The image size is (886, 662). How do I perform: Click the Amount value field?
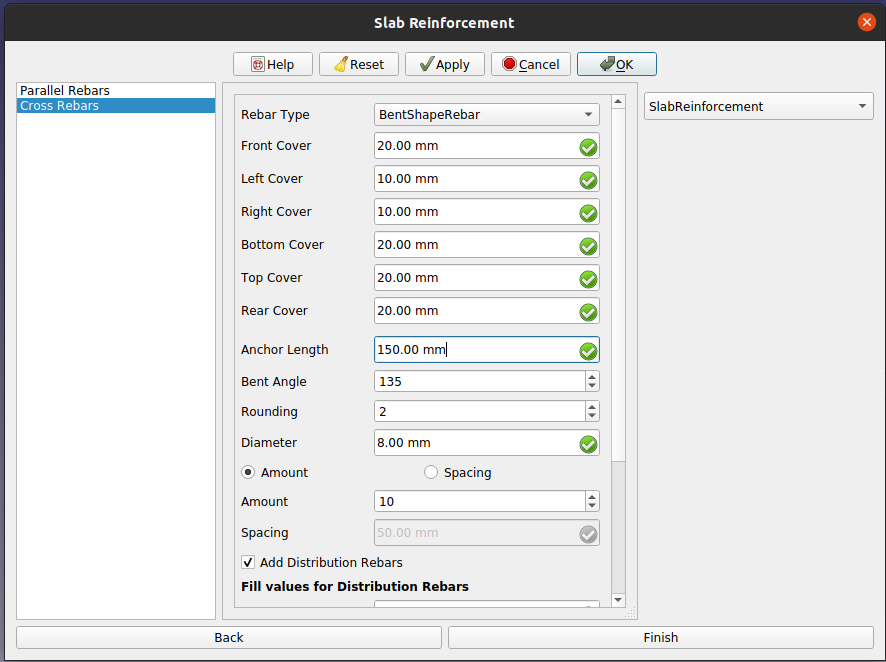point(480,502)
